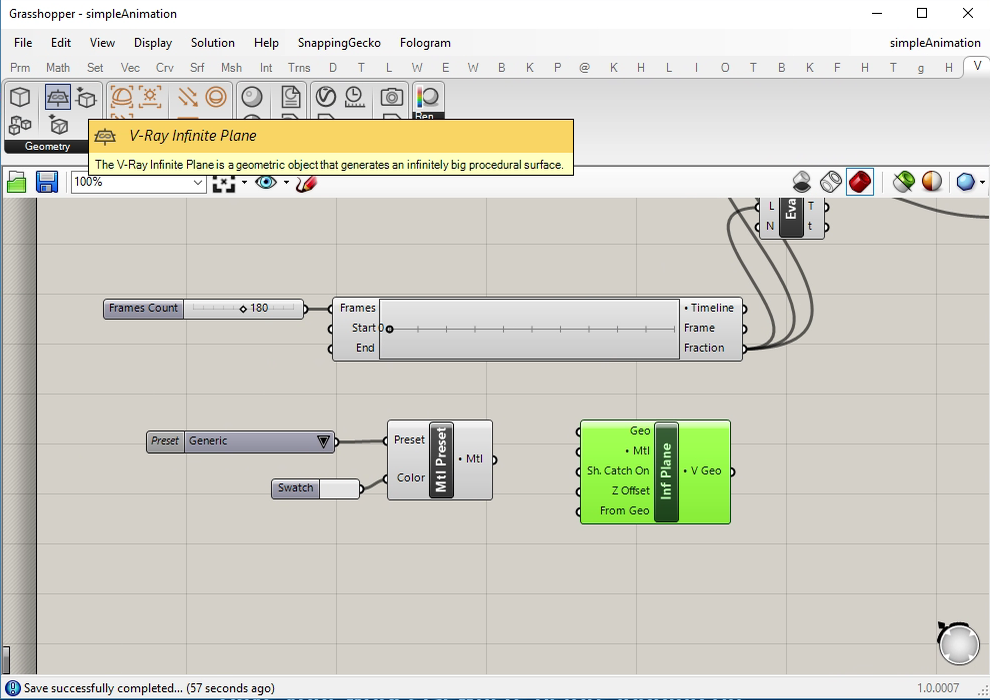Expand the preview mesh quality dropdown arrow
Screen dimensions: 990x700
pyautogui.click(x=982, y=182)
